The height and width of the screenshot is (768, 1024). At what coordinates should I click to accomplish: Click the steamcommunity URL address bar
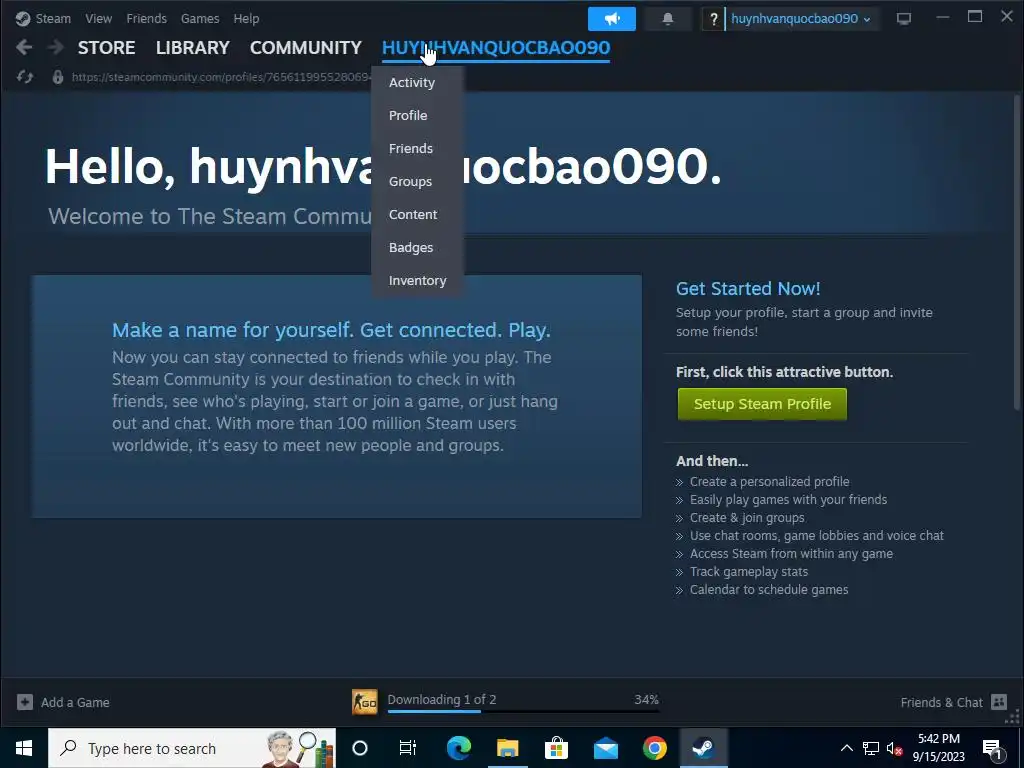pyautogui.click(x=222, y=77)
